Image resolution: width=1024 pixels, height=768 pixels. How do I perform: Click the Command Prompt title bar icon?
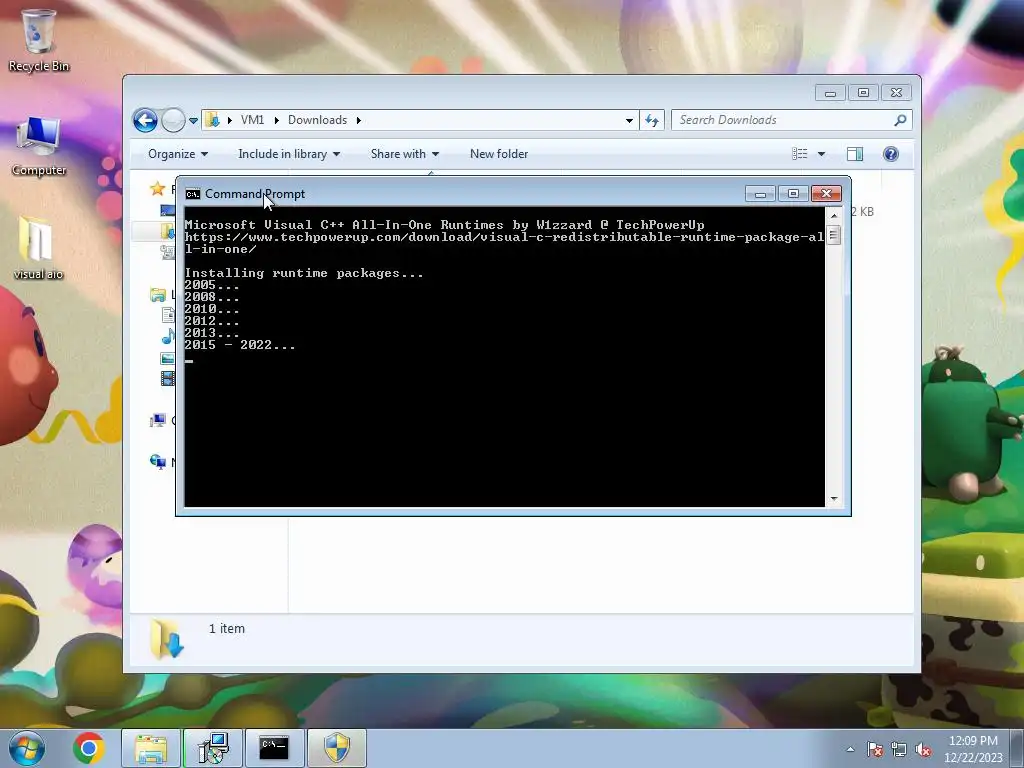193,194
